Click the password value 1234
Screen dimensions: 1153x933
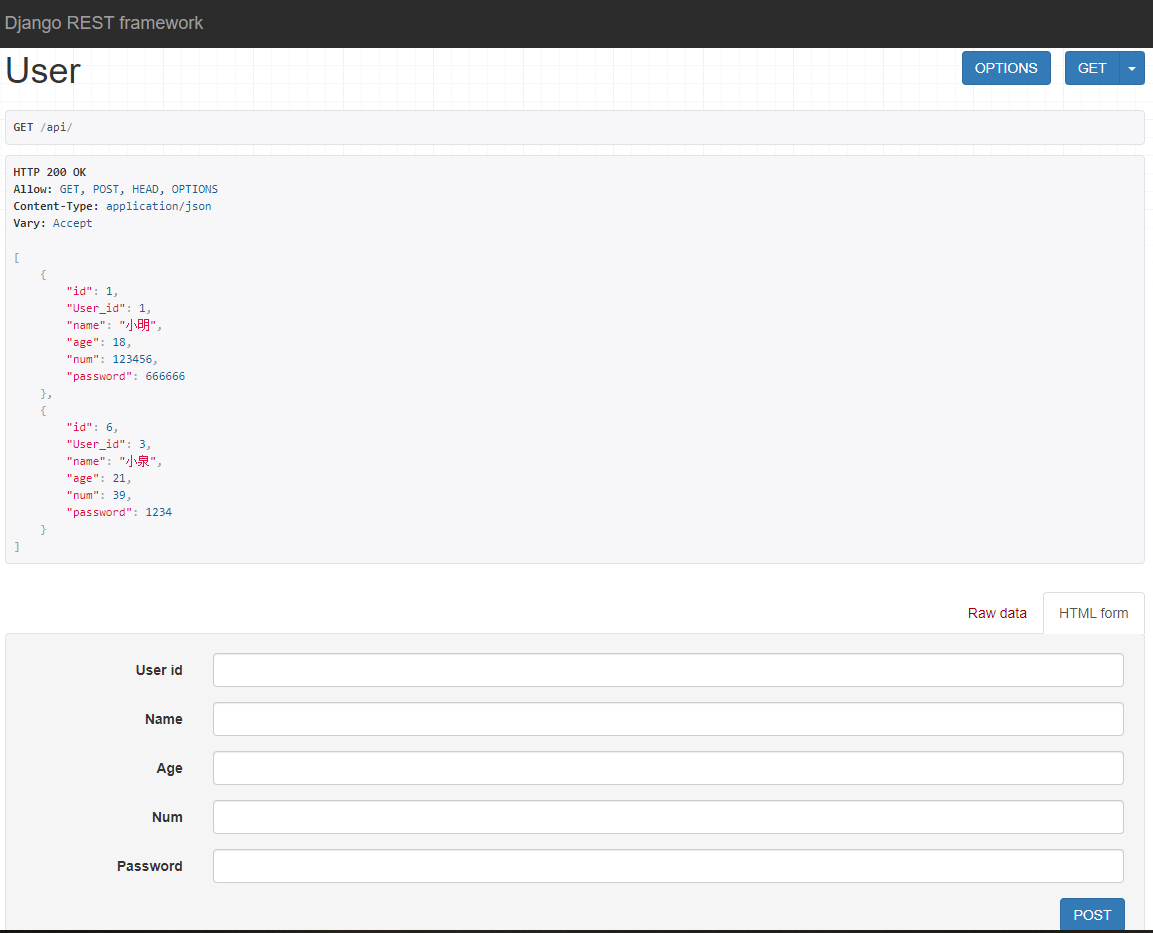click(x=159, y=512)
